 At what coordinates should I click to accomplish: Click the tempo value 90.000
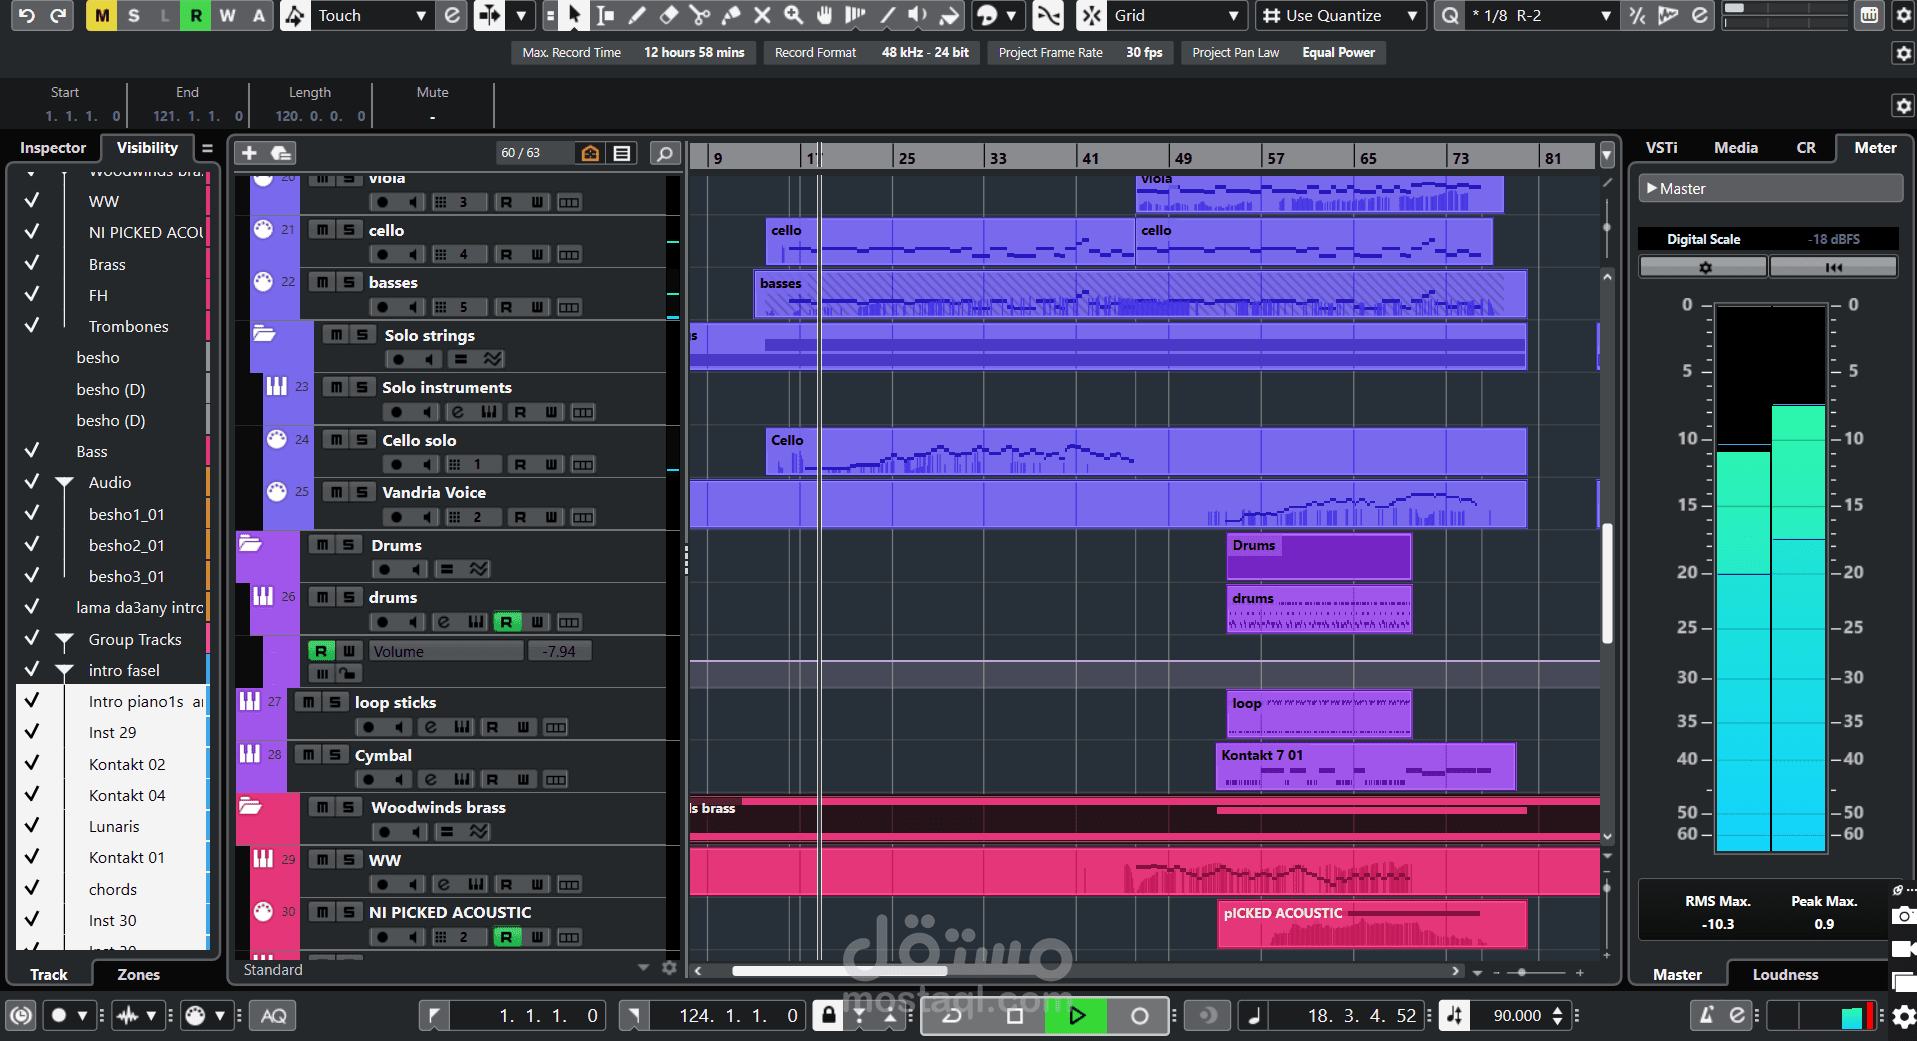(1517, 1016)
